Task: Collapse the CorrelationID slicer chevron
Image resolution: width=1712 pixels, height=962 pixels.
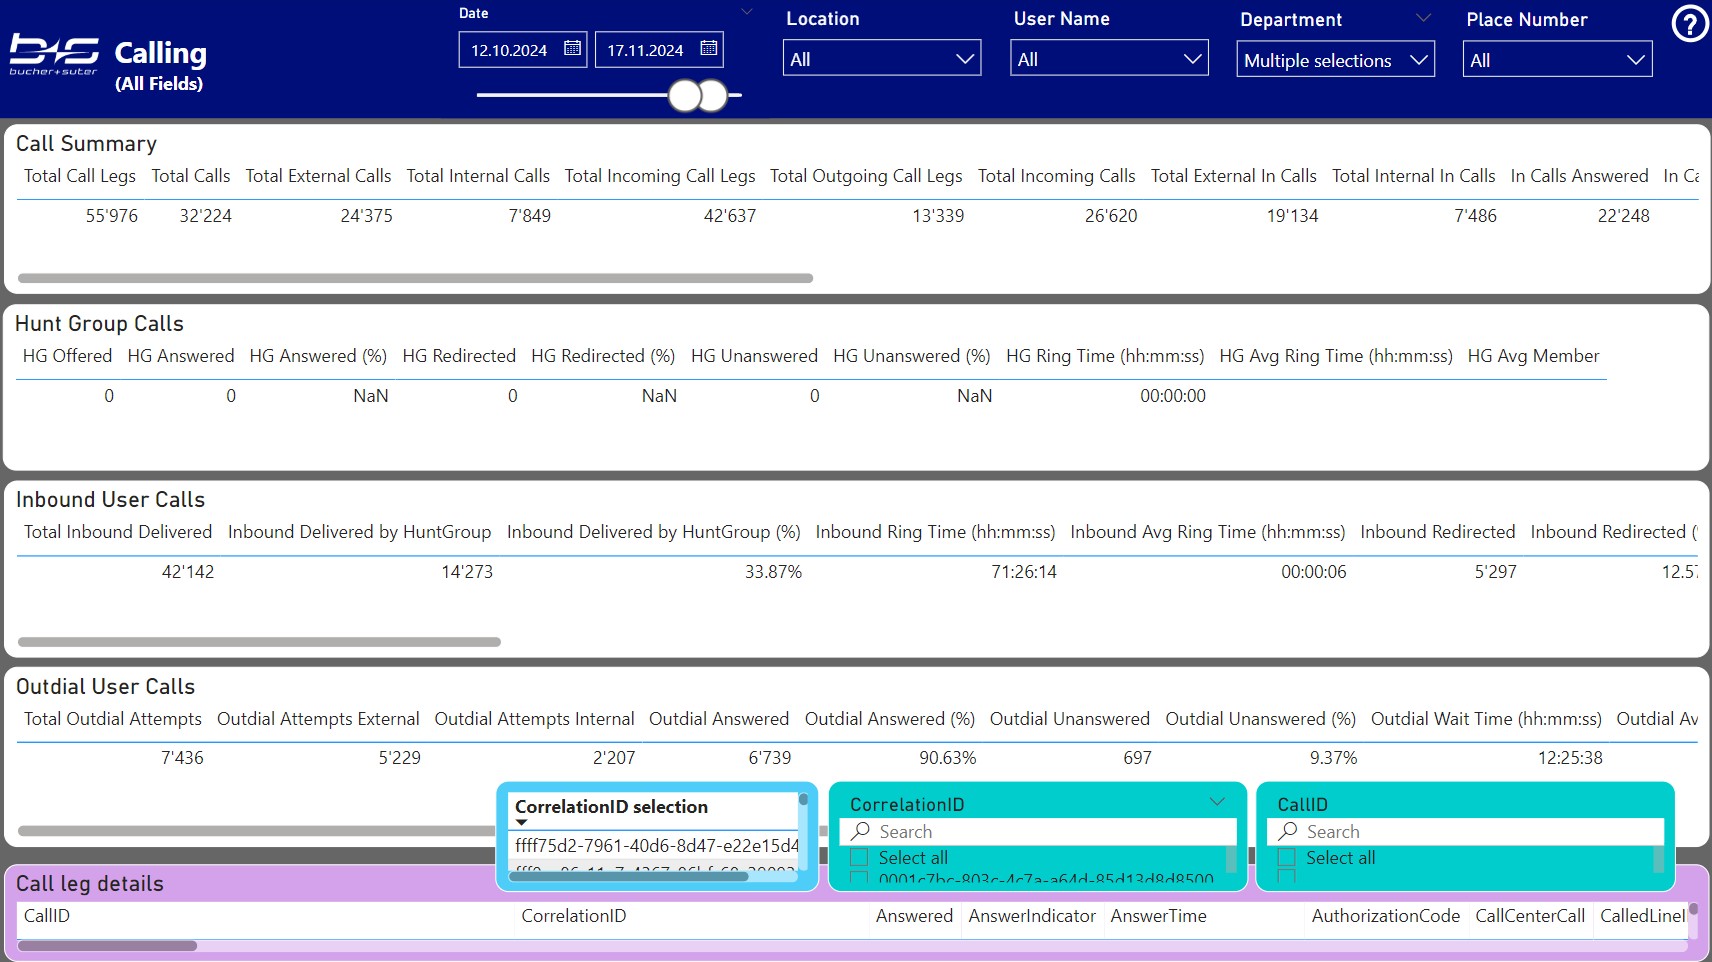Action: tap(1217, 802)
